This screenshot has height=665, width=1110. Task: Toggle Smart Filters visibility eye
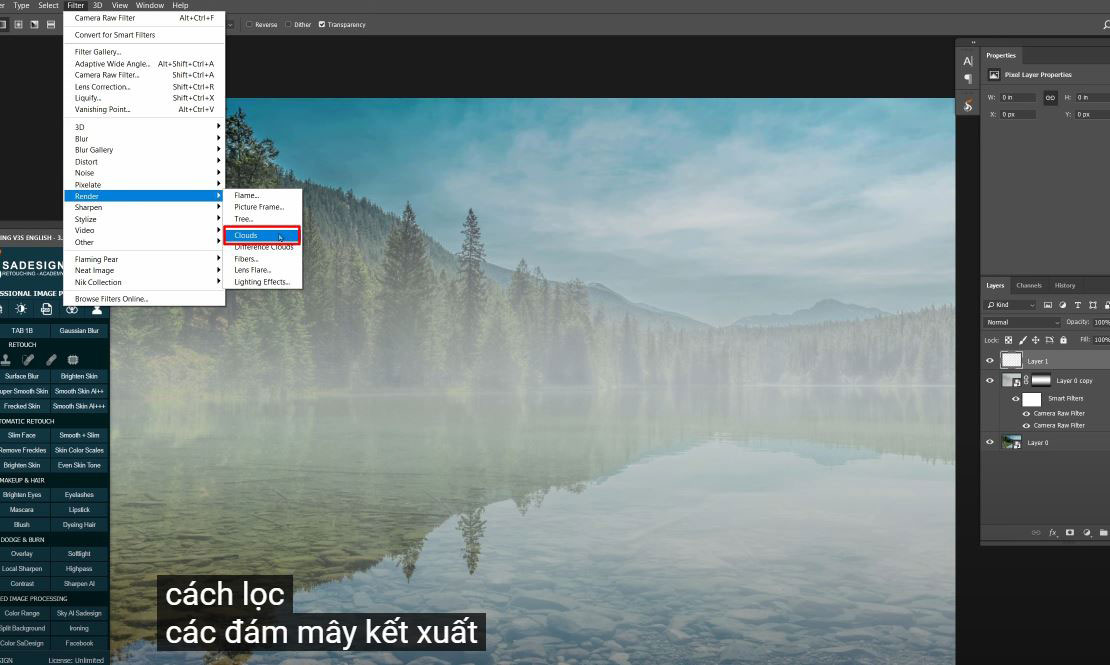coord(1016,399)
